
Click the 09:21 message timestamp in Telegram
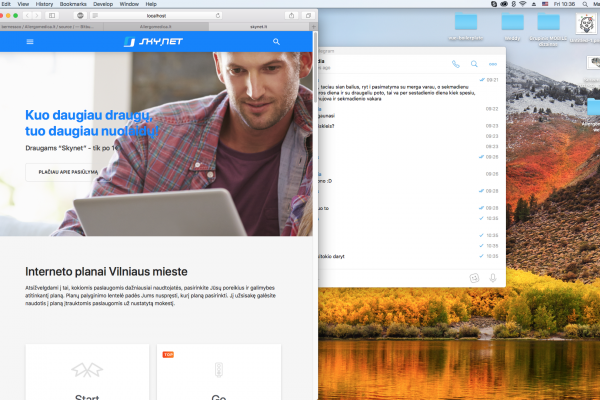(492, 80)
